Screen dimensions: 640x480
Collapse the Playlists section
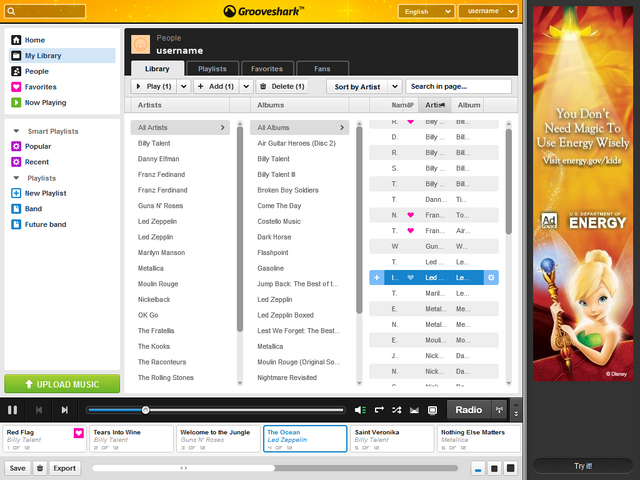16,178
